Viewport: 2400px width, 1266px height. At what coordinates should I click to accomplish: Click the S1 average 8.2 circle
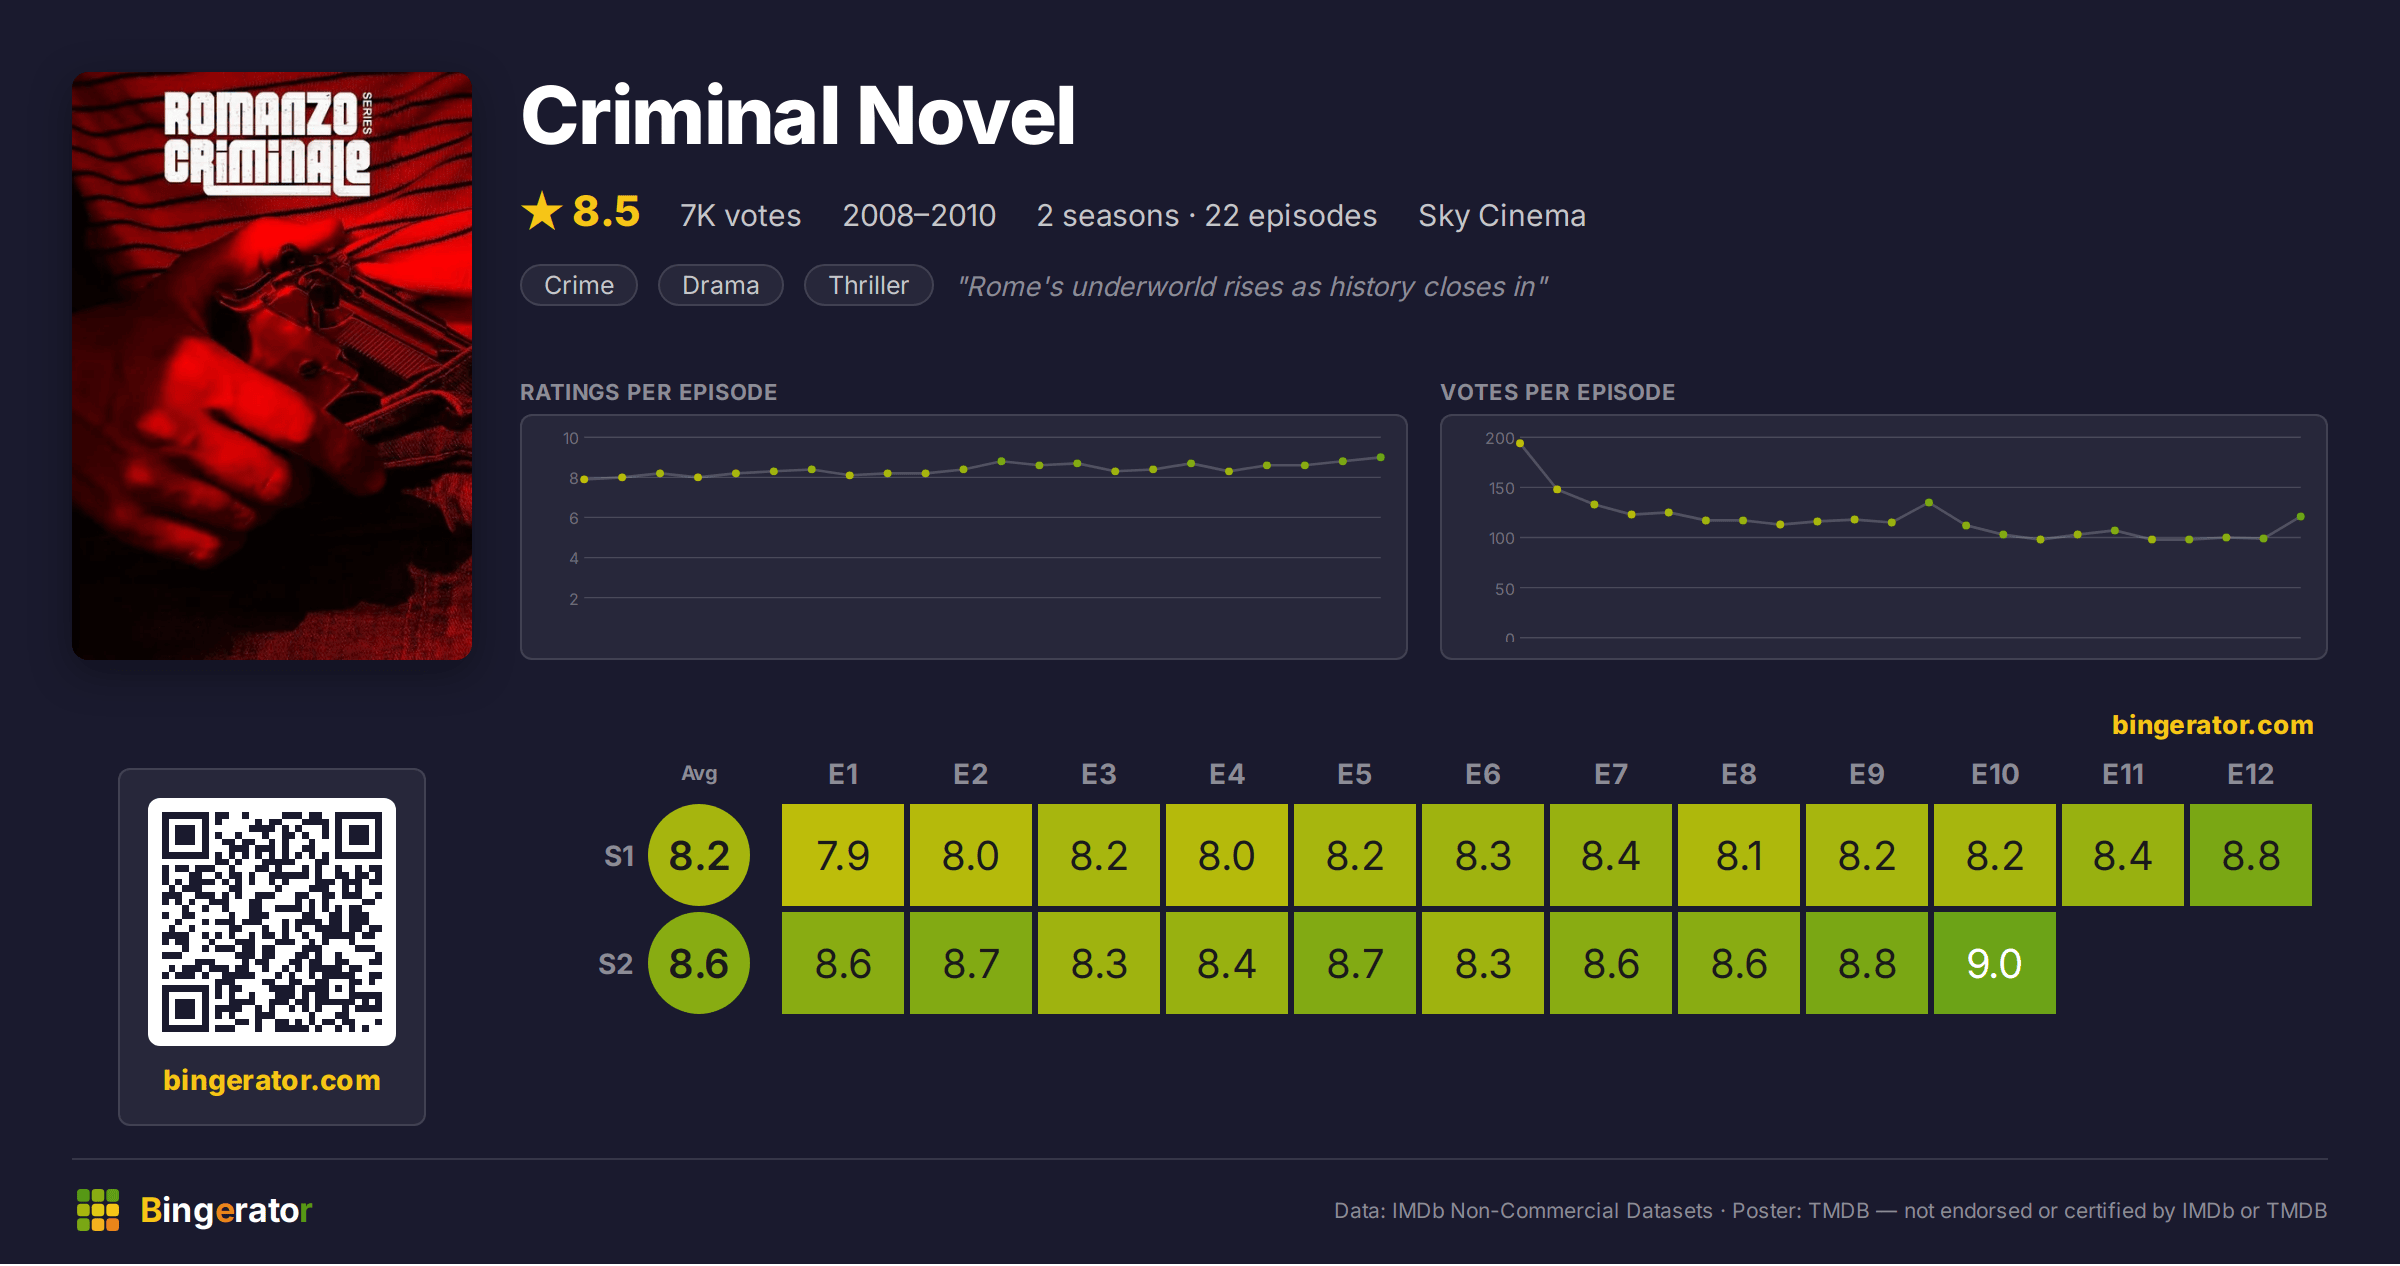pos(699,855)
